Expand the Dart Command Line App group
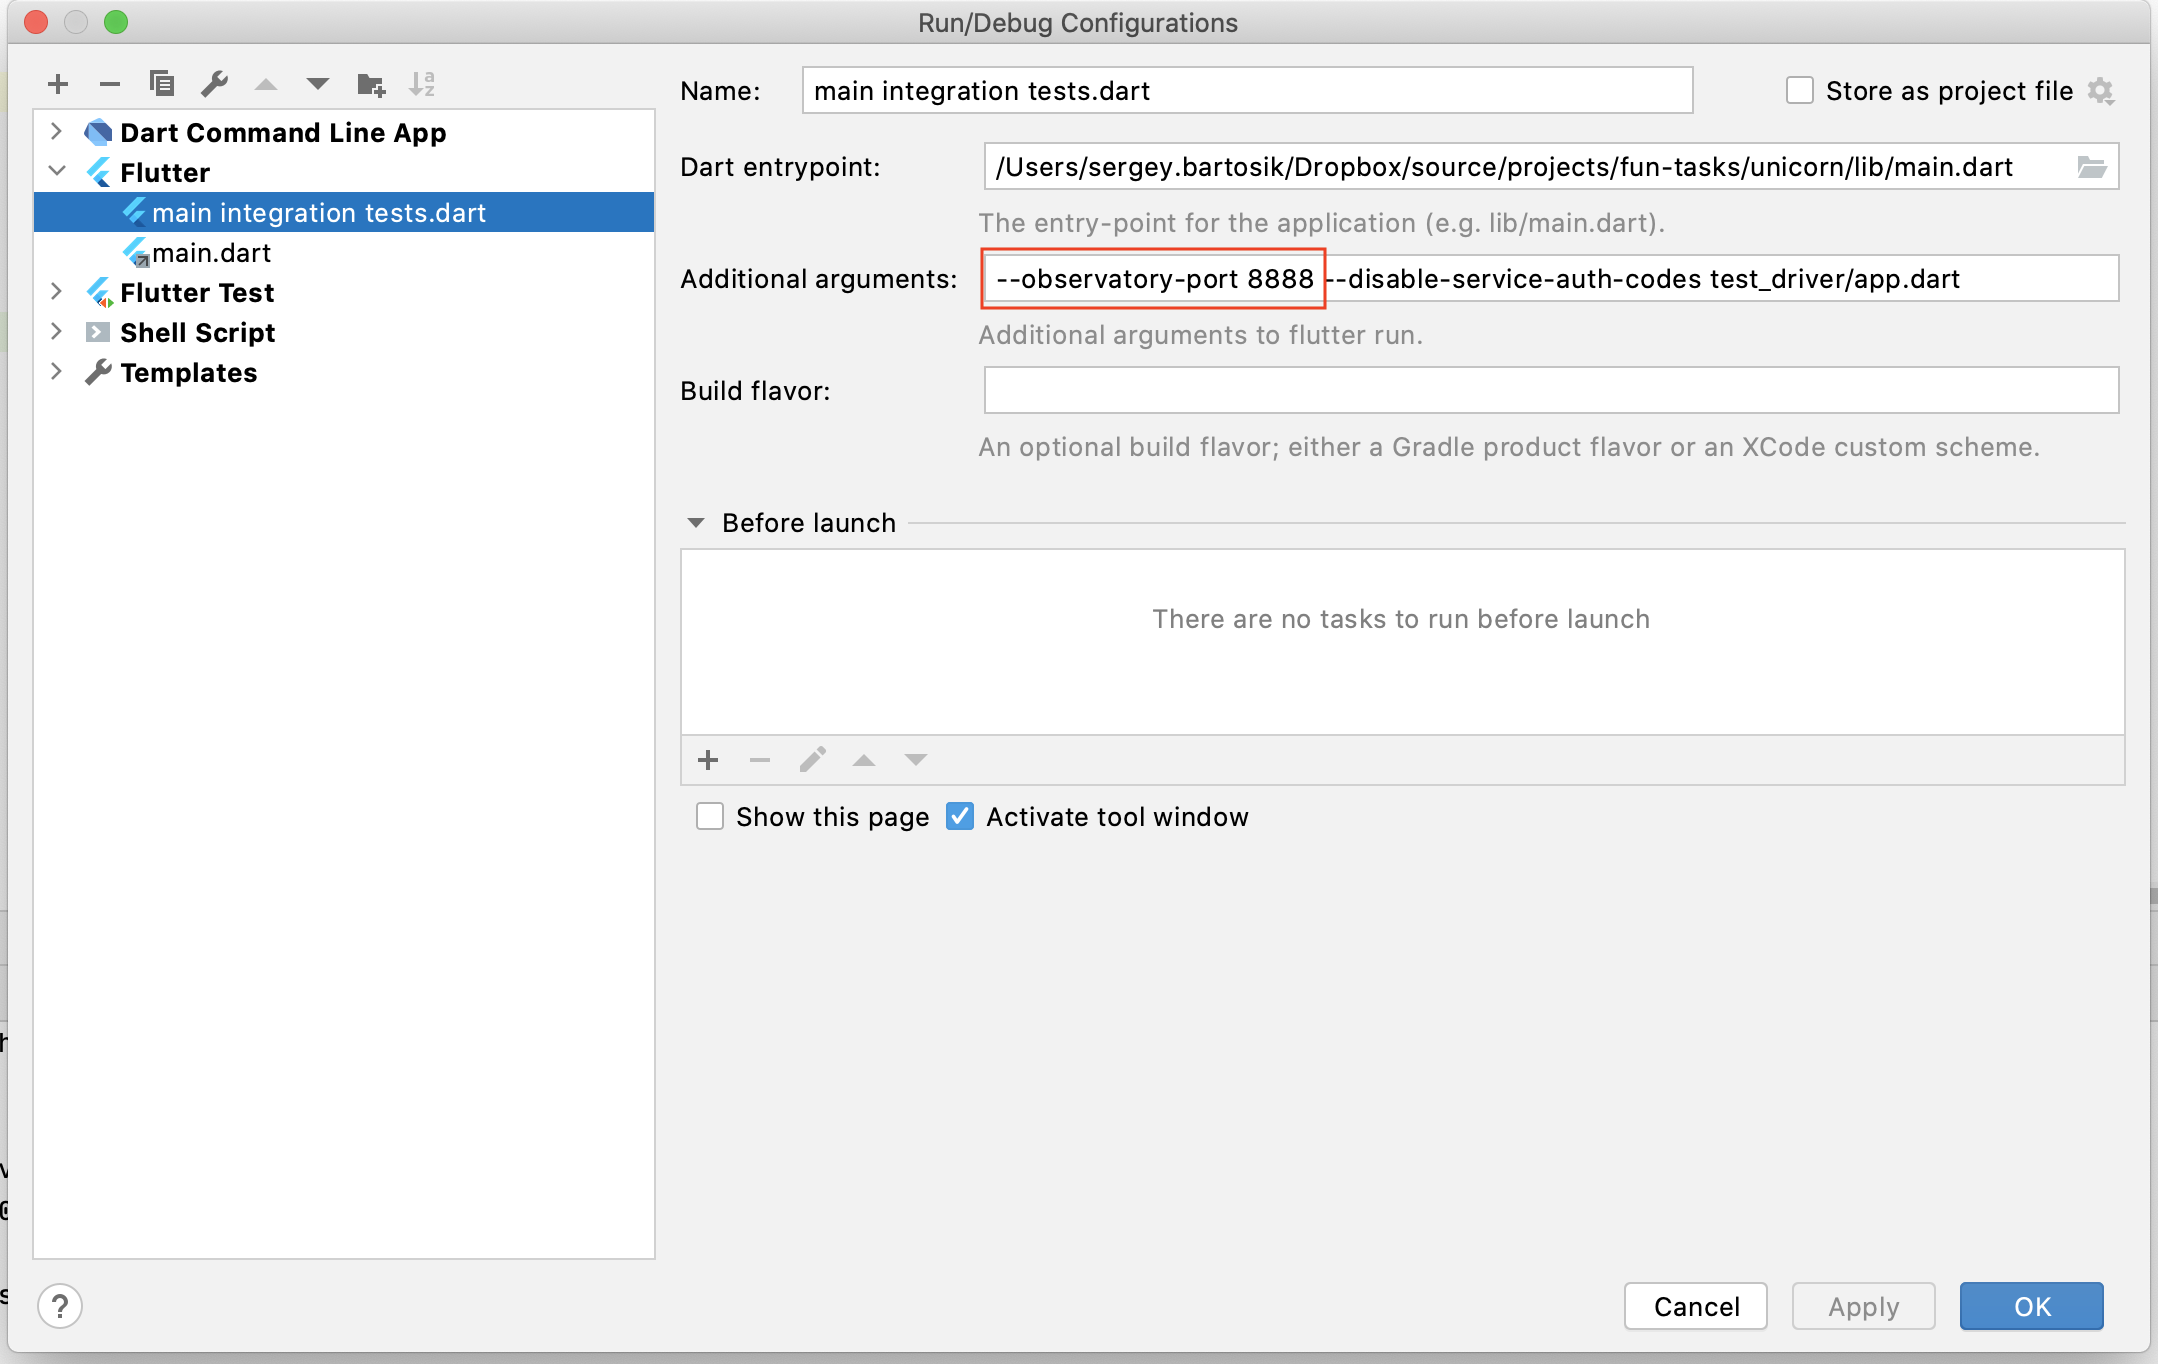The image size is (2158, 1364). (x=57, y=131)
